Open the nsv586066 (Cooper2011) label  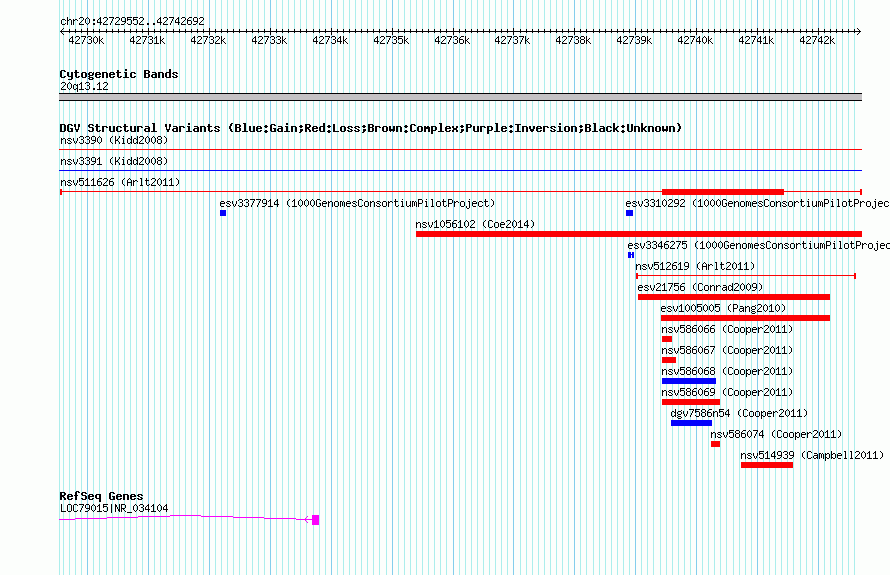click(x=727, y=329)
